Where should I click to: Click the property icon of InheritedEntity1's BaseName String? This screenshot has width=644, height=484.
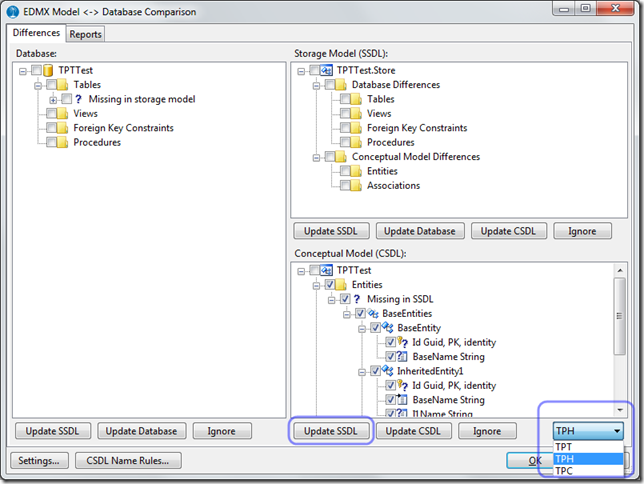point(402,400)
